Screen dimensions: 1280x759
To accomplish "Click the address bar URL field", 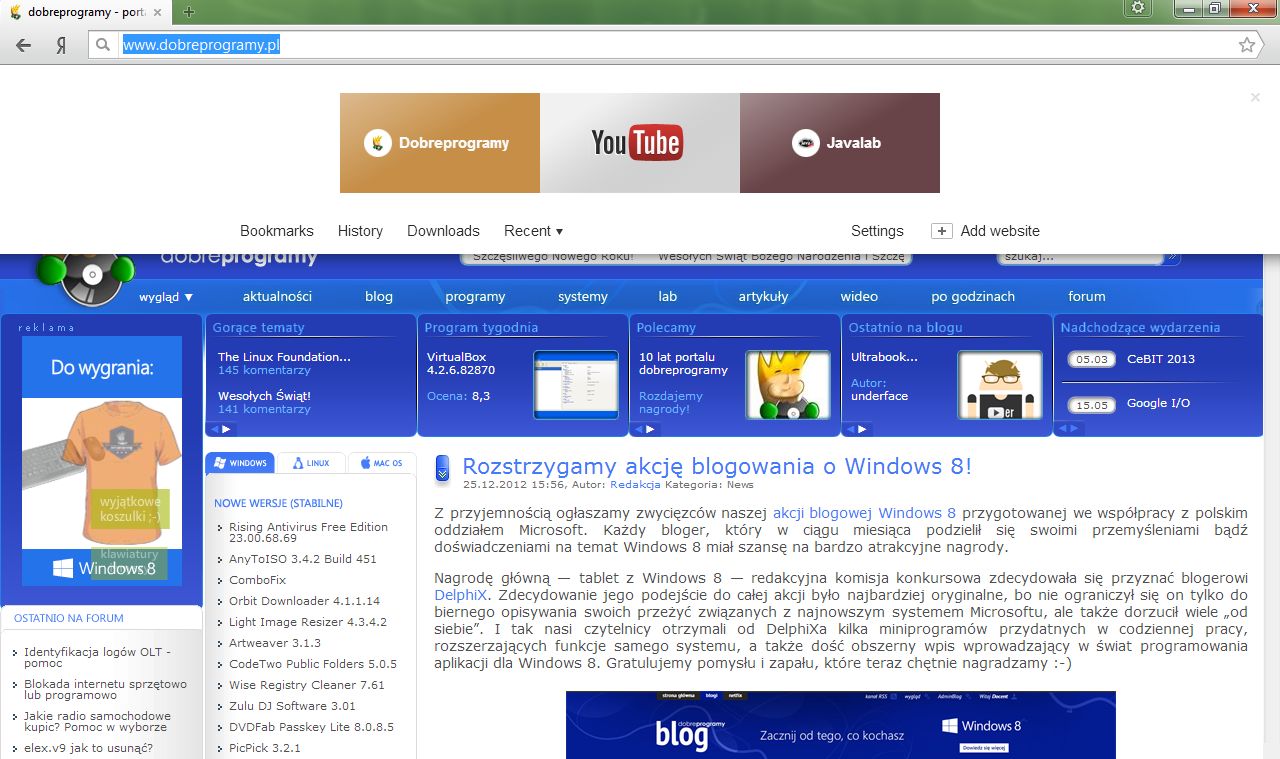I will 660,45.
